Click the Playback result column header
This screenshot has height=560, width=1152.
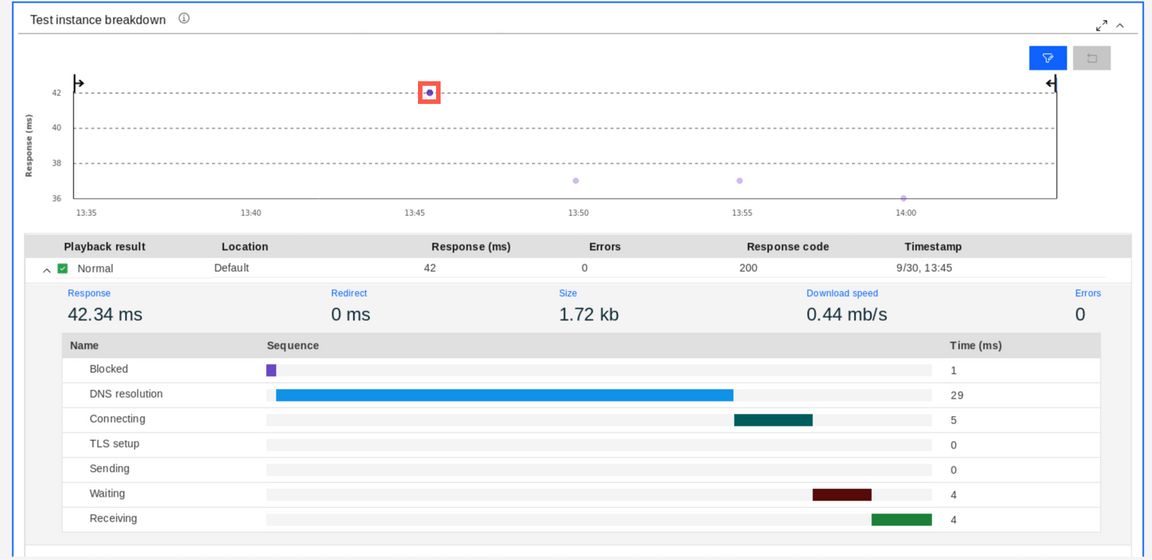104,247
